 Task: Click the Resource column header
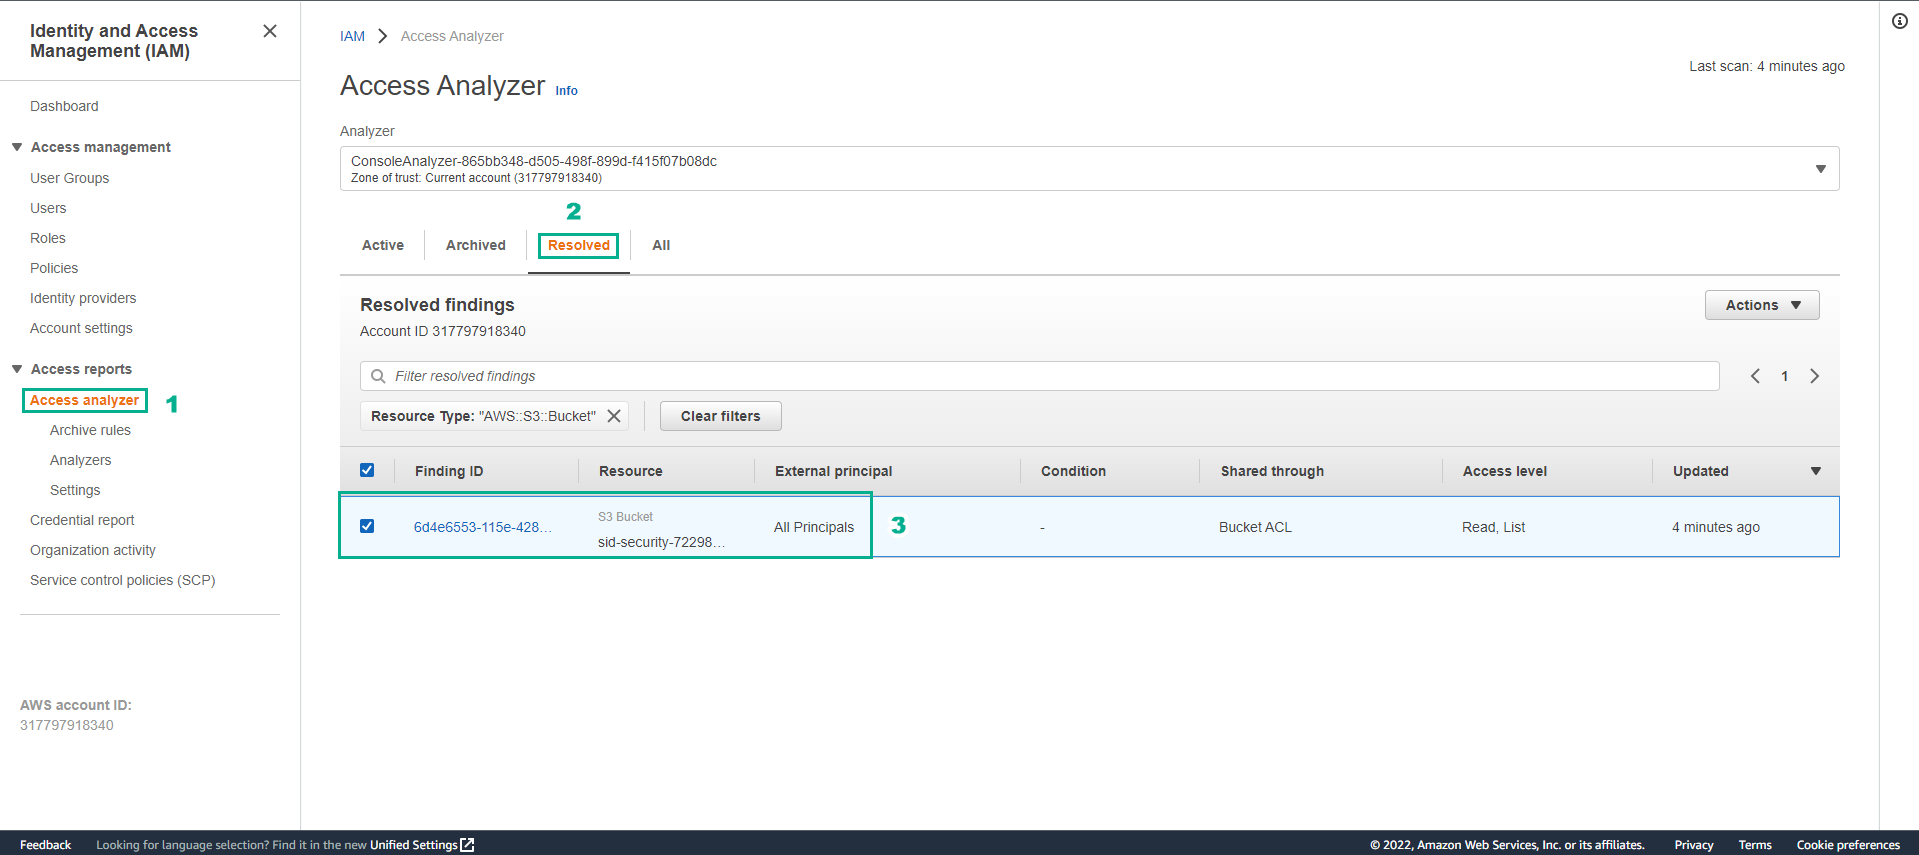pos(631,471)
